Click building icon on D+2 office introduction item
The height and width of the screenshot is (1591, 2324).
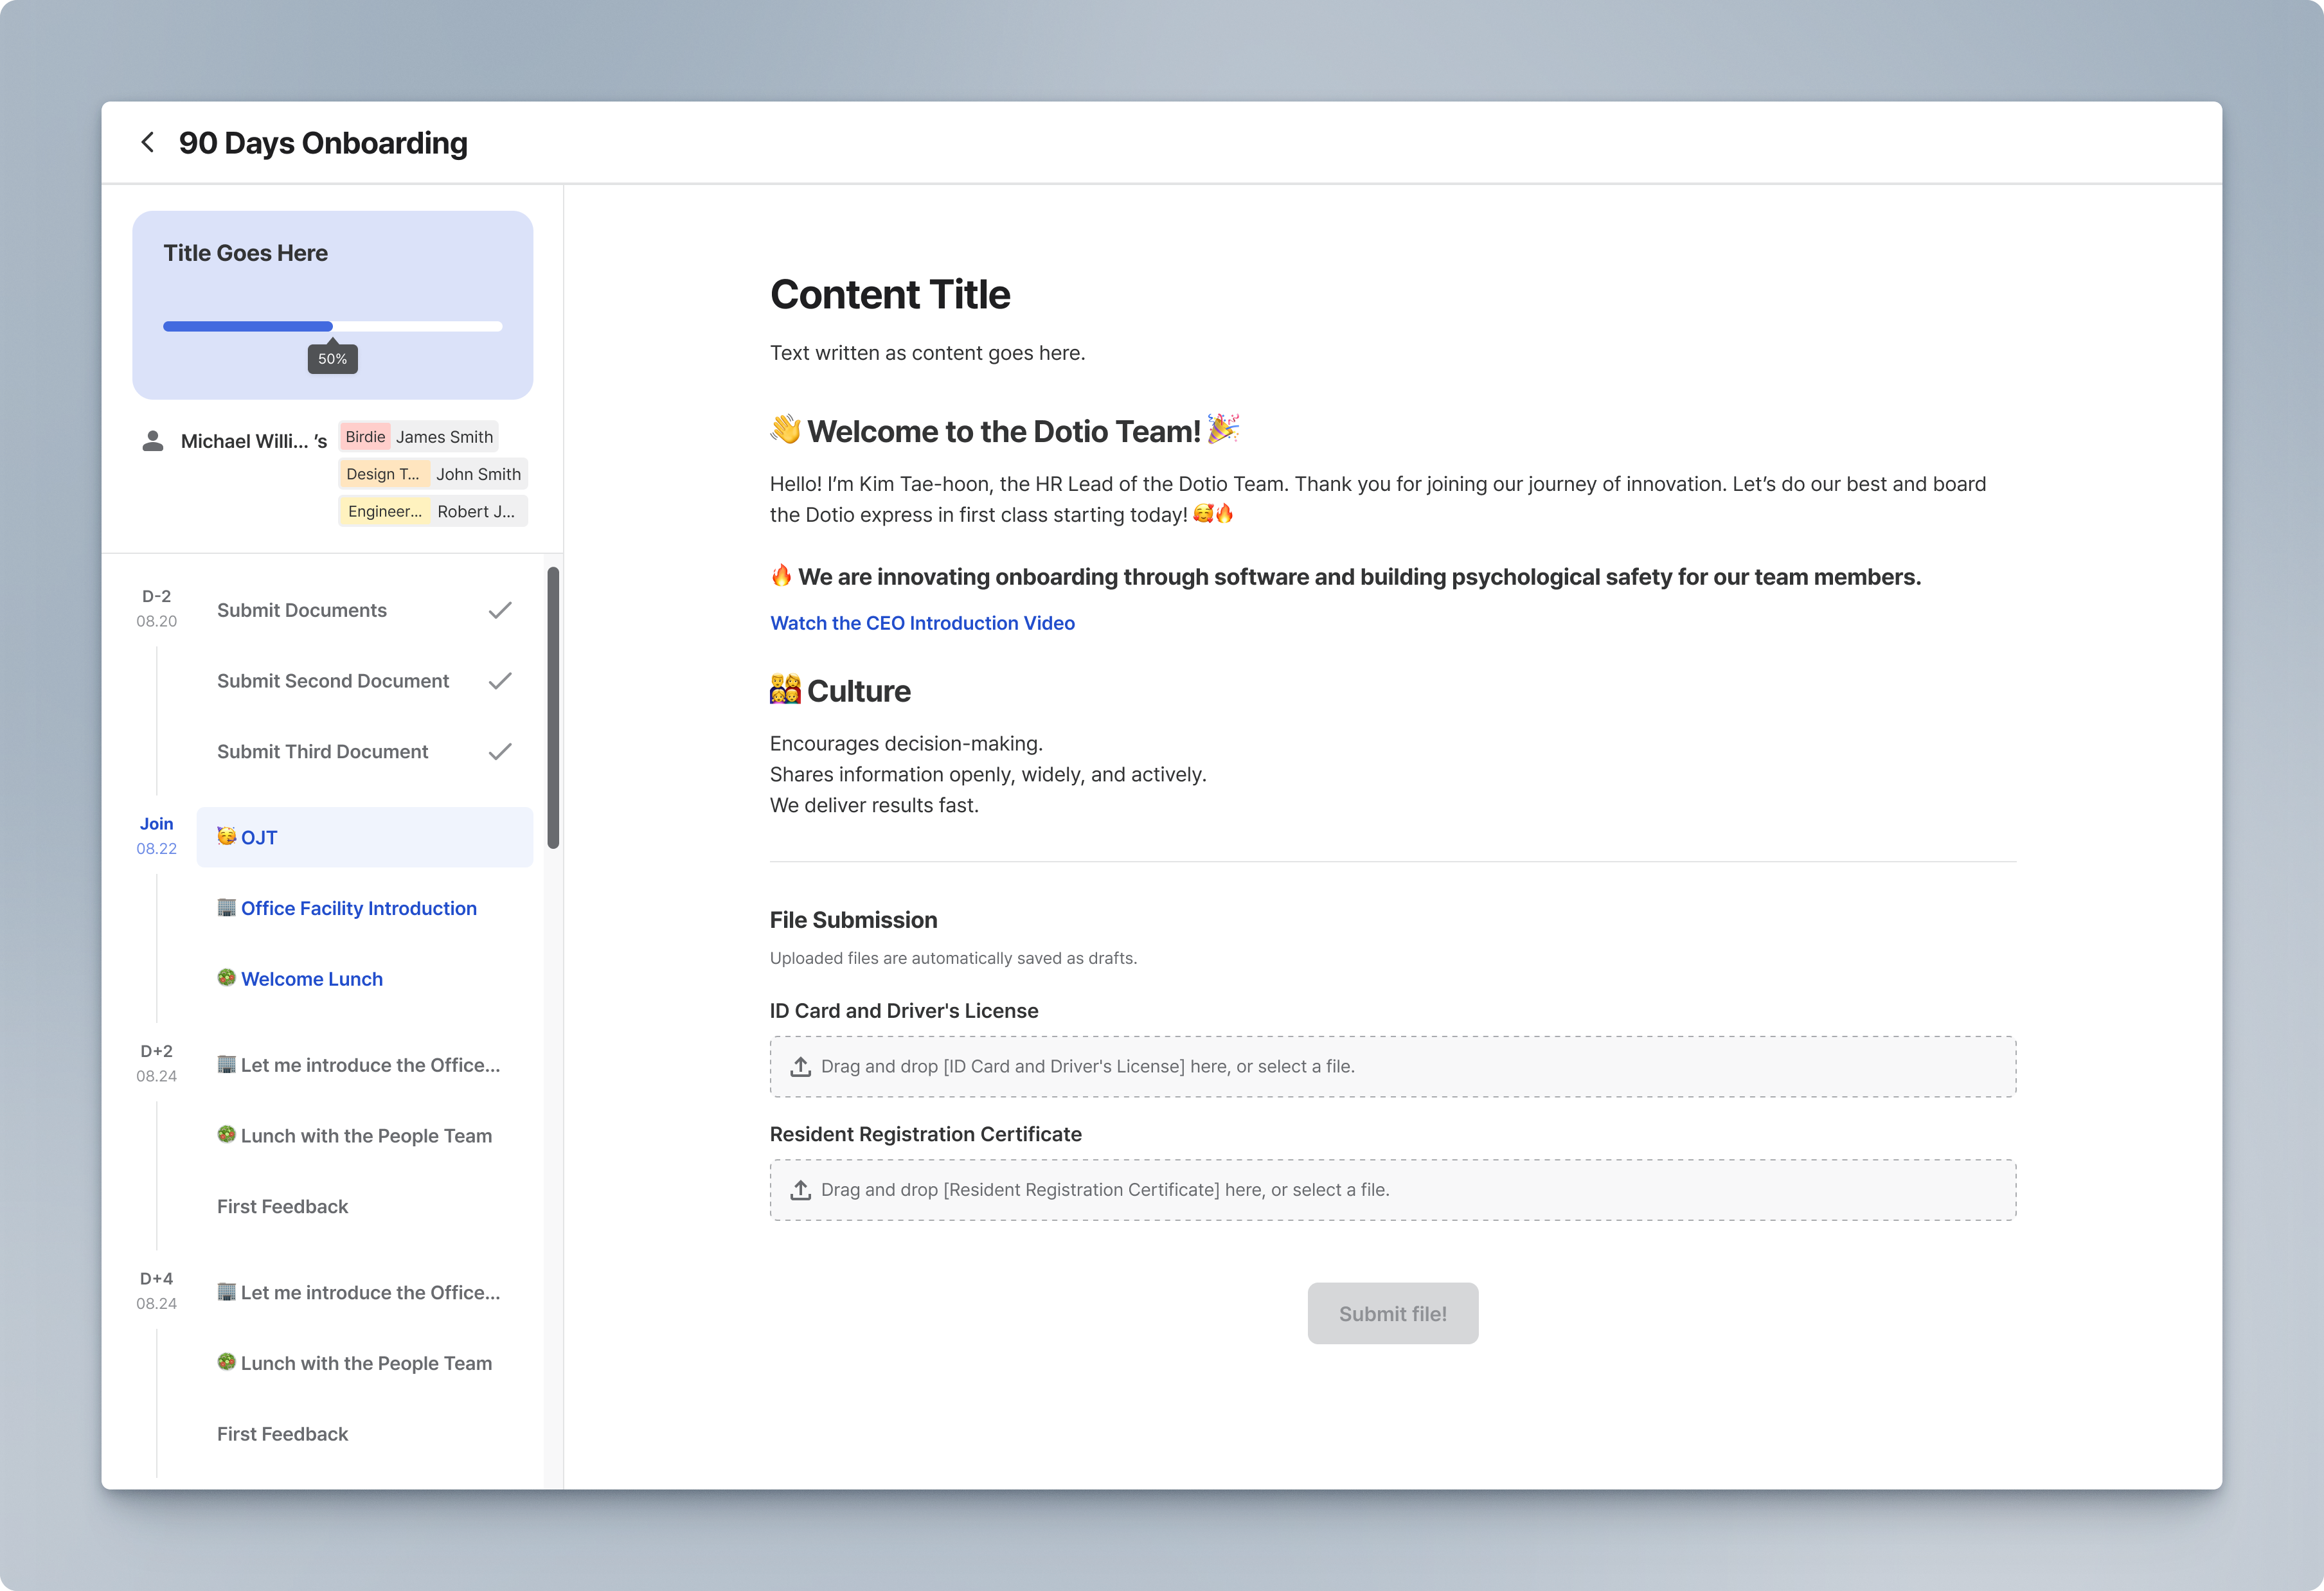tap(227, 1064)
